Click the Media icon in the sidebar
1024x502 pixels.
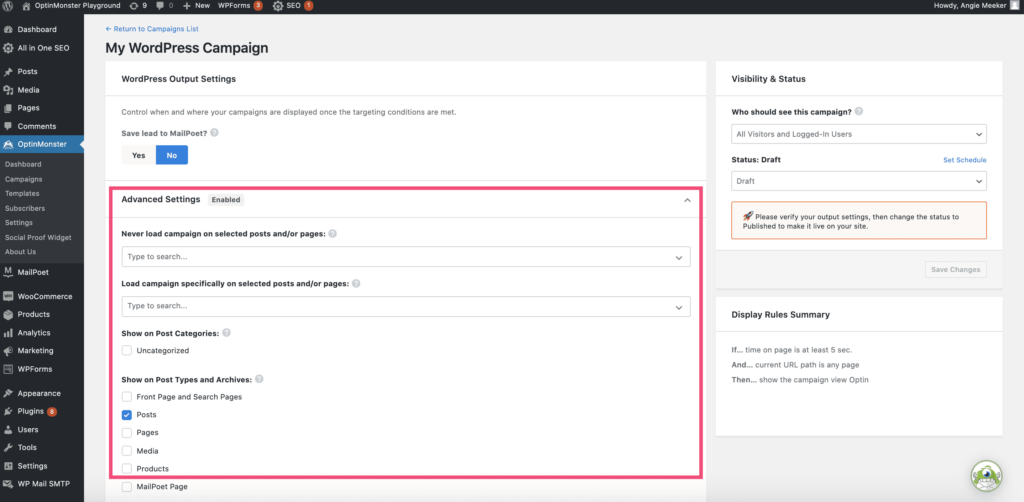pos(8,90)
